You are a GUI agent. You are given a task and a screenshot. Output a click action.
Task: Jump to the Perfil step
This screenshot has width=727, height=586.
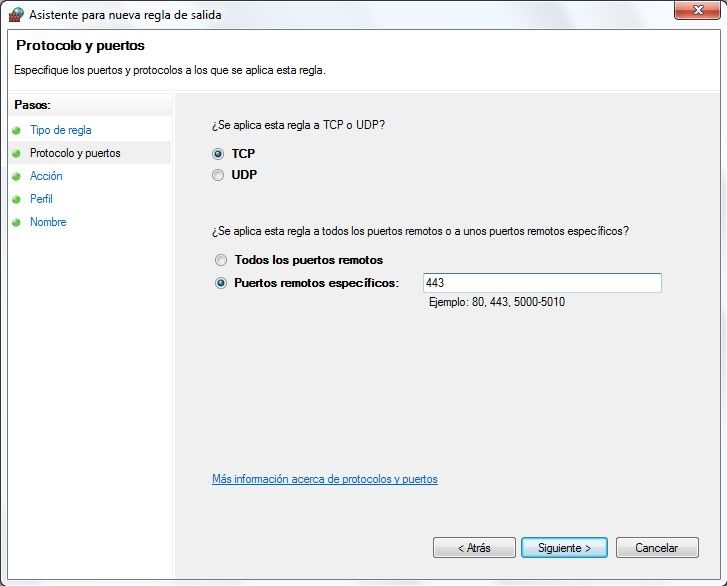[x=41, y=199]
